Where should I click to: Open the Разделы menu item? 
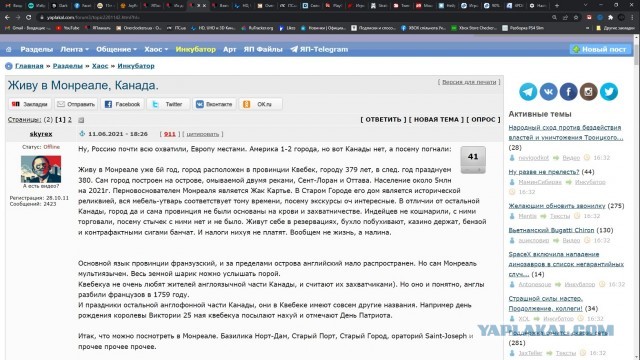pyautogui.click(x=37, y=49)
